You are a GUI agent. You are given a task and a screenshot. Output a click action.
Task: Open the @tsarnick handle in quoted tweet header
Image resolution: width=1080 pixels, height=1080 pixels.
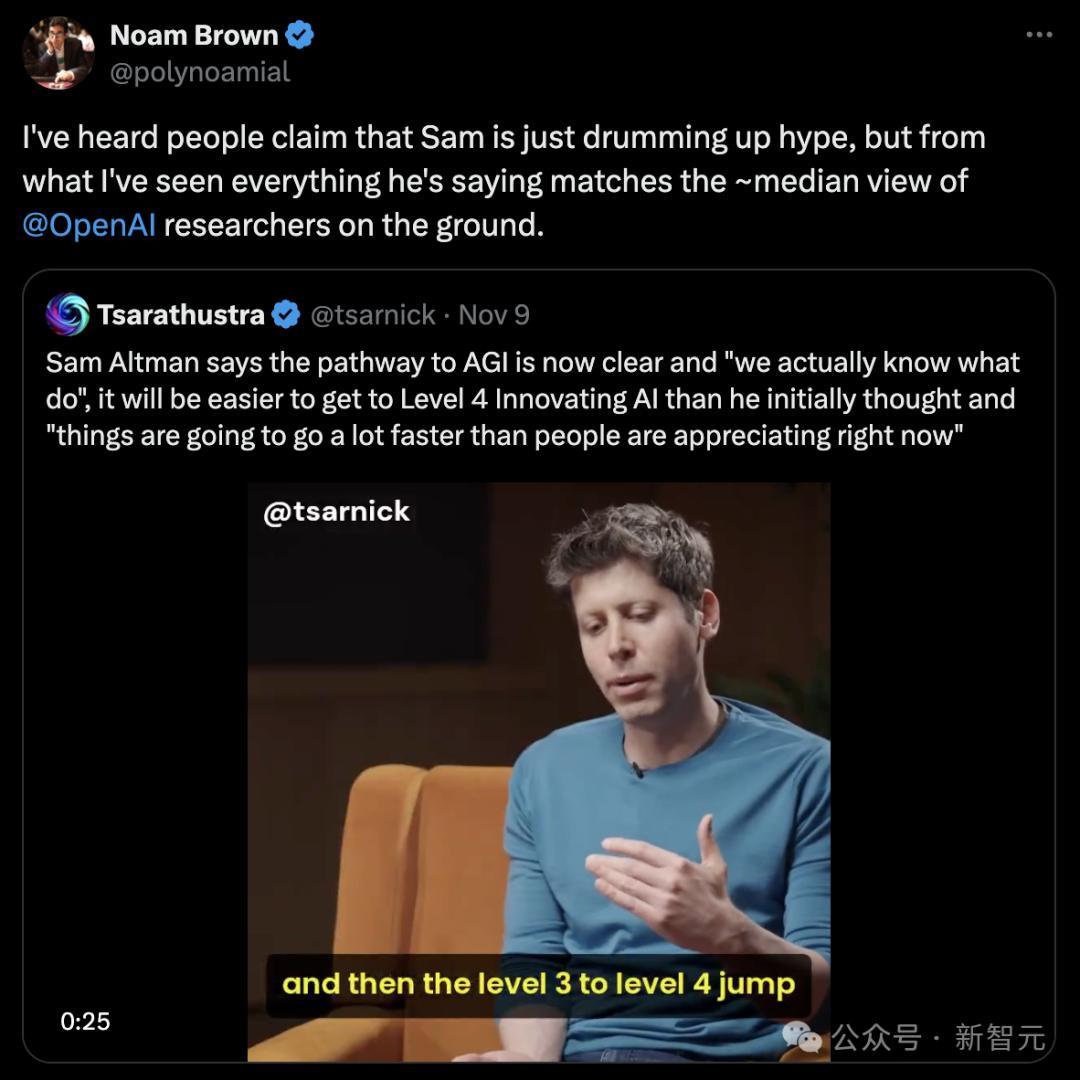(373, 315)
